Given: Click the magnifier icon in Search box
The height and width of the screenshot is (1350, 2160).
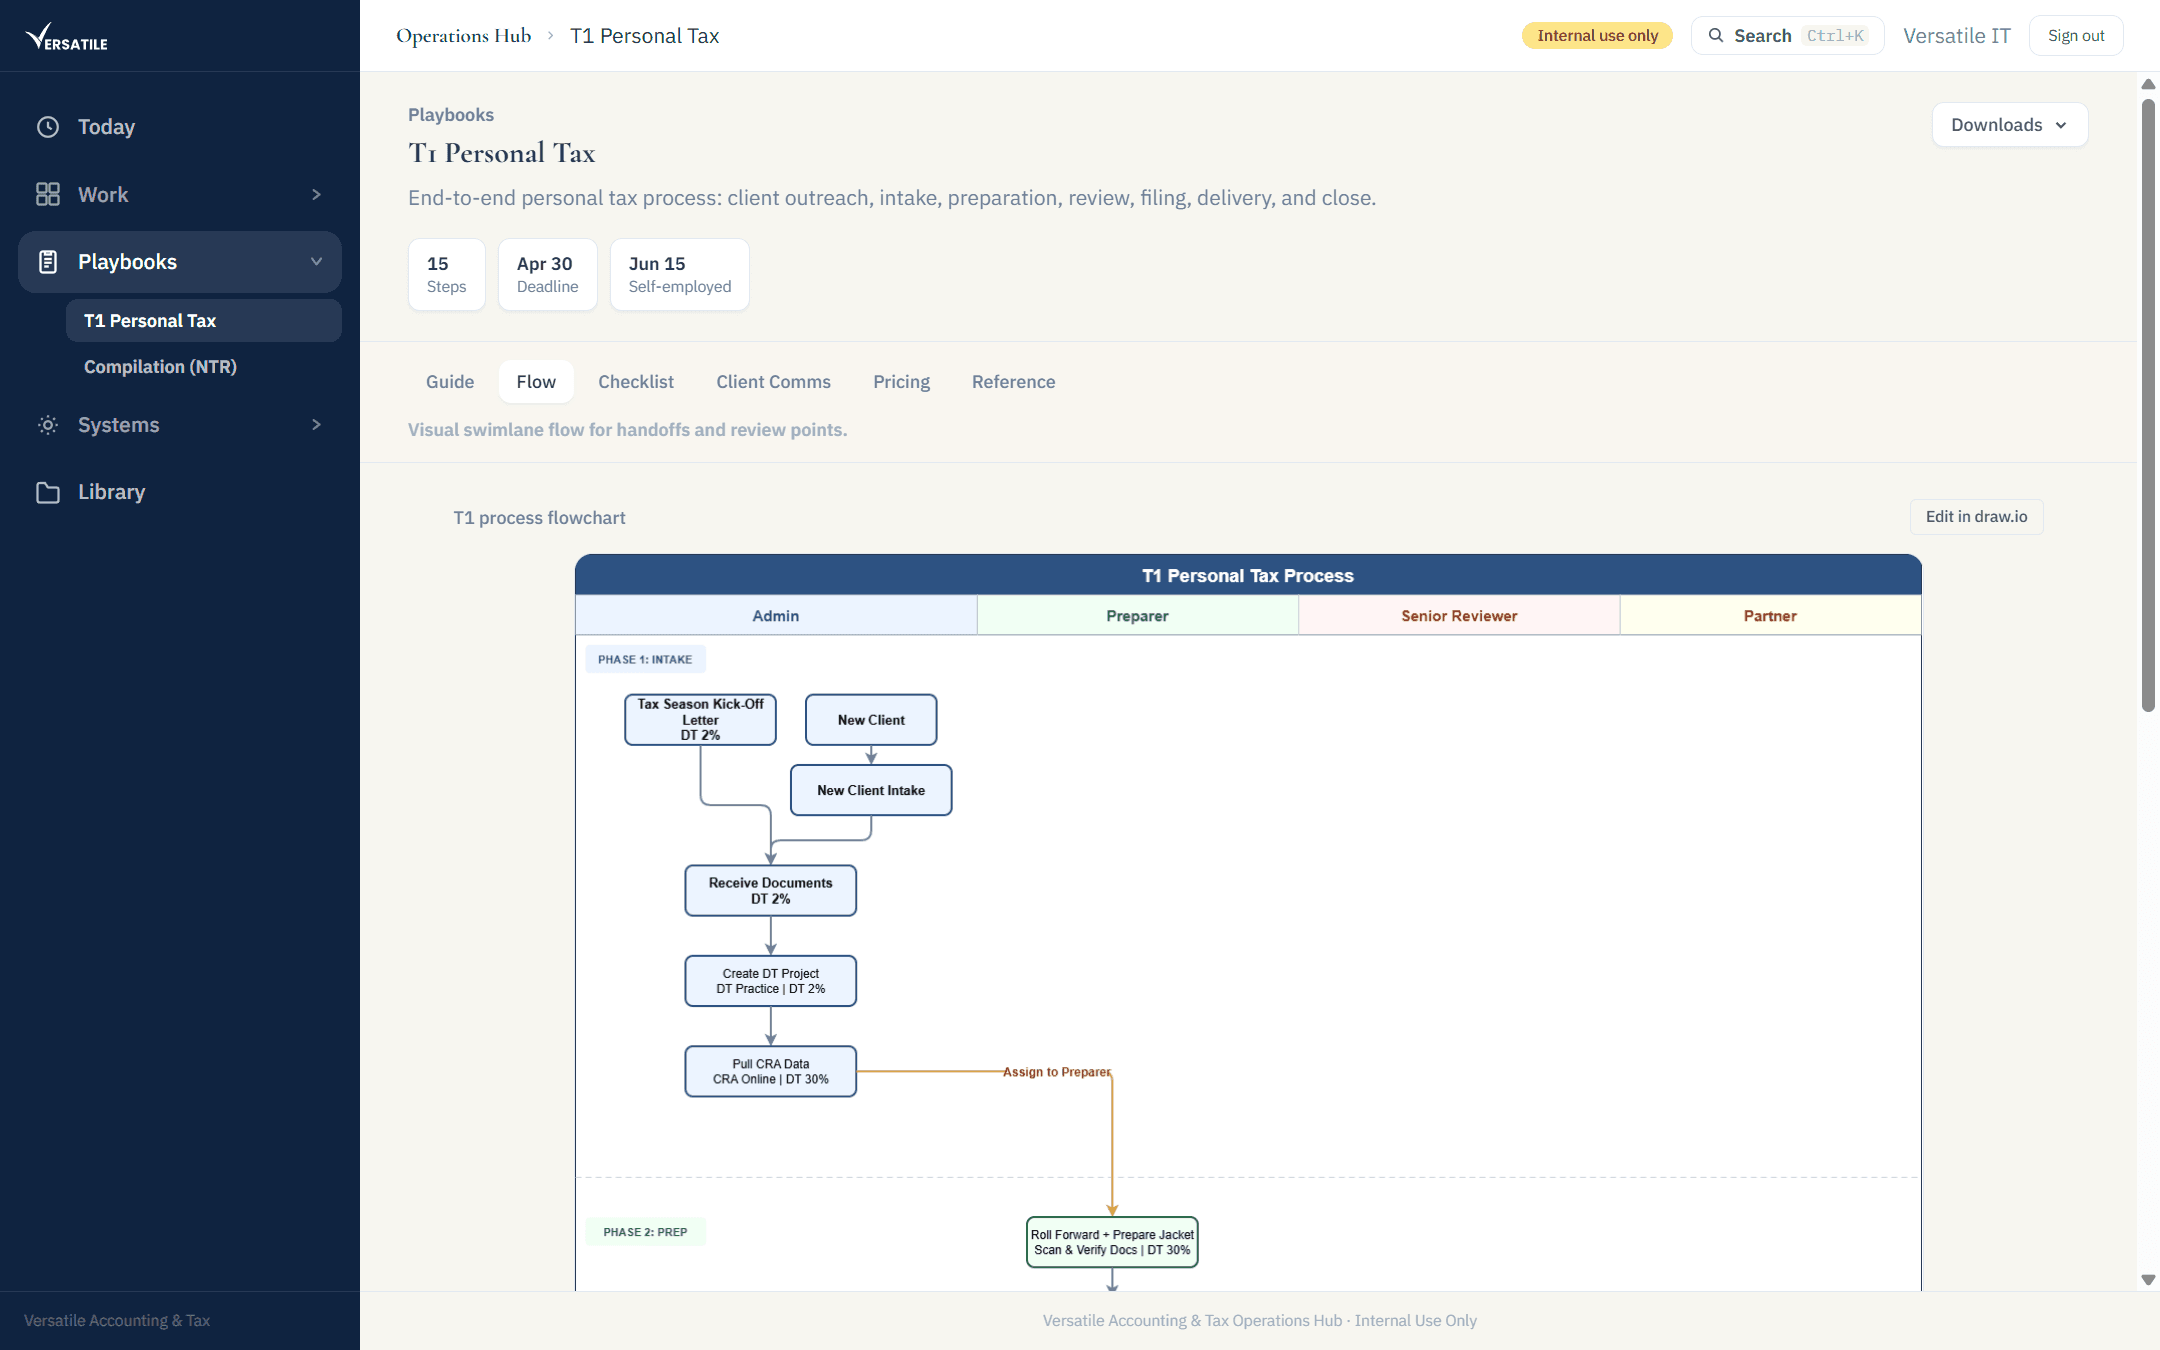Looking at the screenshot, I should point(1716,36).
